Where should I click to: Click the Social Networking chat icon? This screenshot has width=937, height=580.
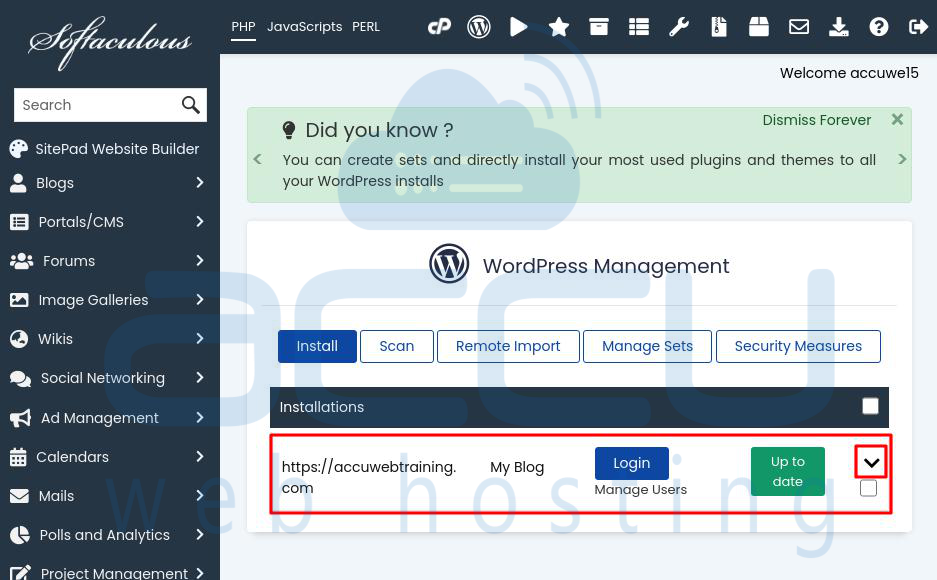20,379
